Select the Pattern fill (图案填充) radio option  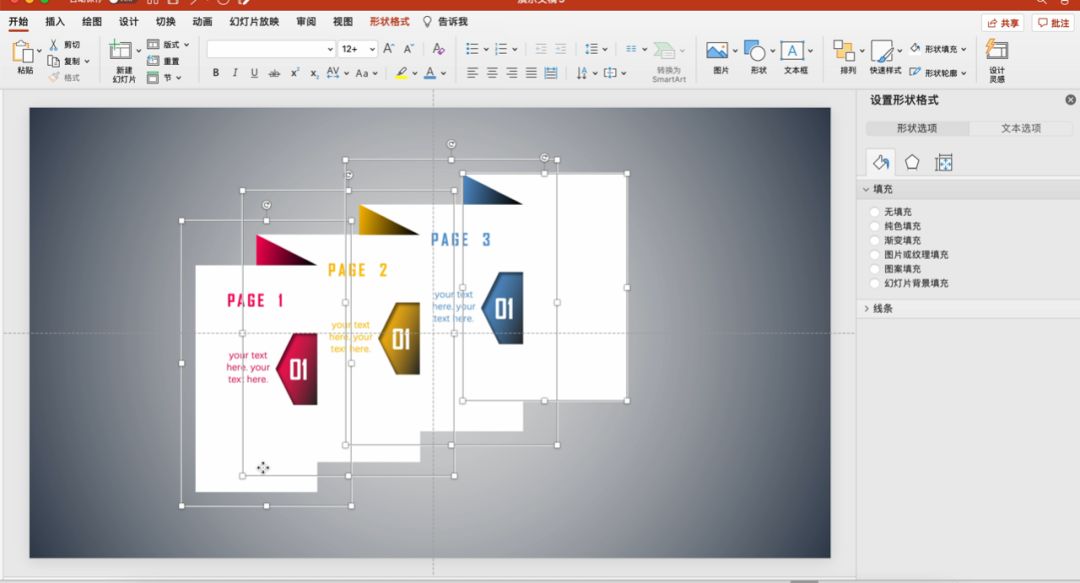pos(875,269)
